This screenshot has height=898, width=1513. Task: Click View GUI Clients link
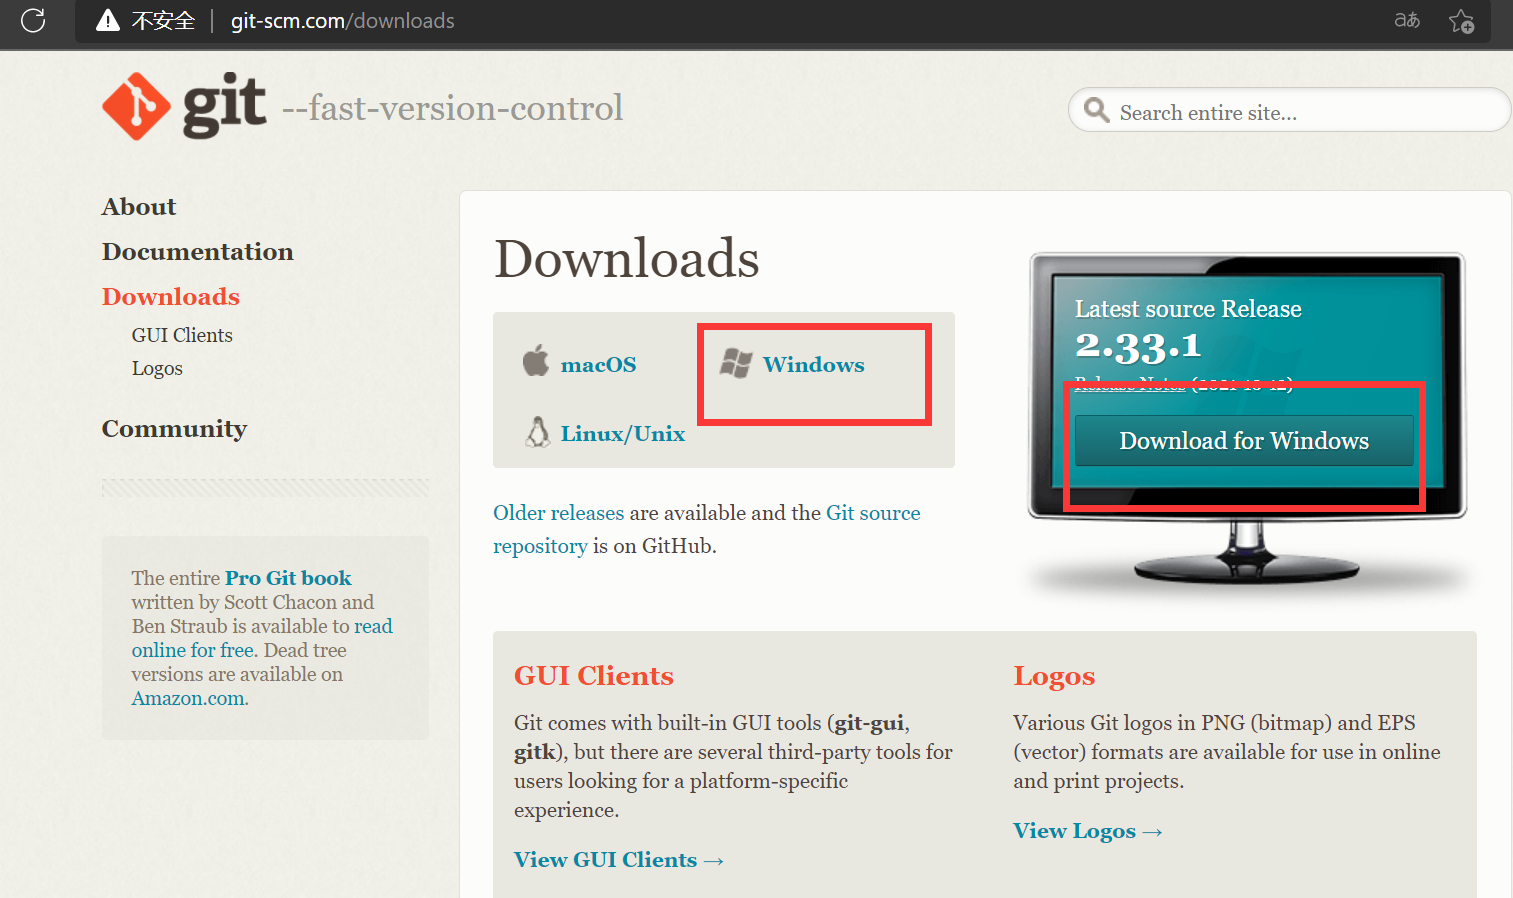(618, 860)
